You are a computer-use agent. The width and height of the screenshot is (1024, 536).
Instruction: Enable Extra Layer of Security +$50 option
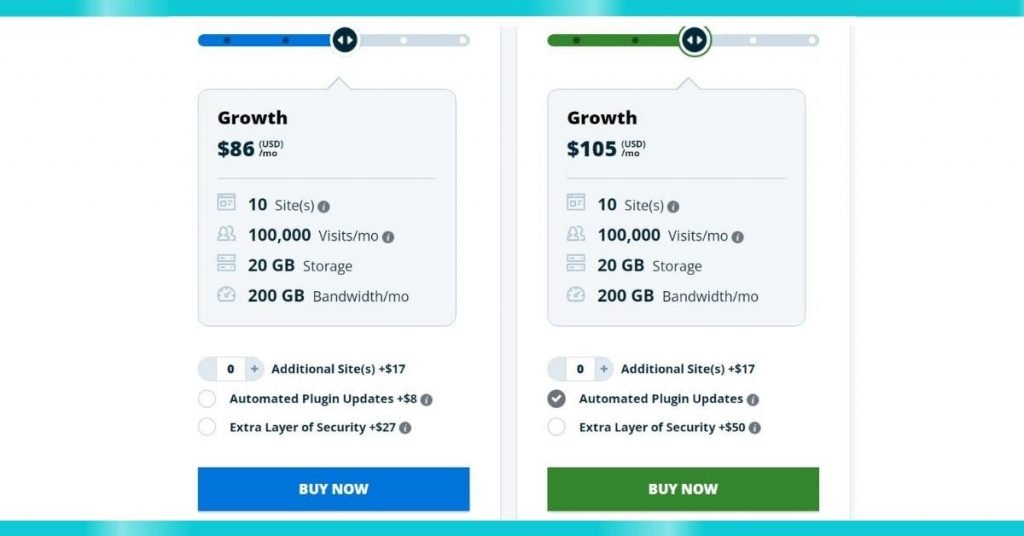pyautogui.click(x=556, y=427)
